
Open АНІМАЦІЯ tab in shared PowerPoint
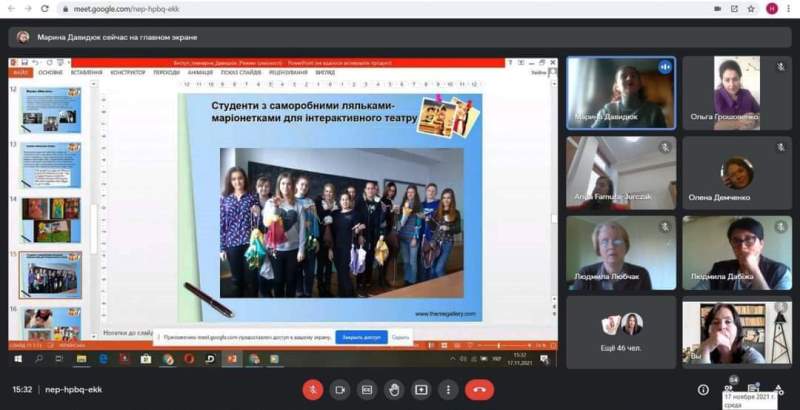[x=201, y=73]
